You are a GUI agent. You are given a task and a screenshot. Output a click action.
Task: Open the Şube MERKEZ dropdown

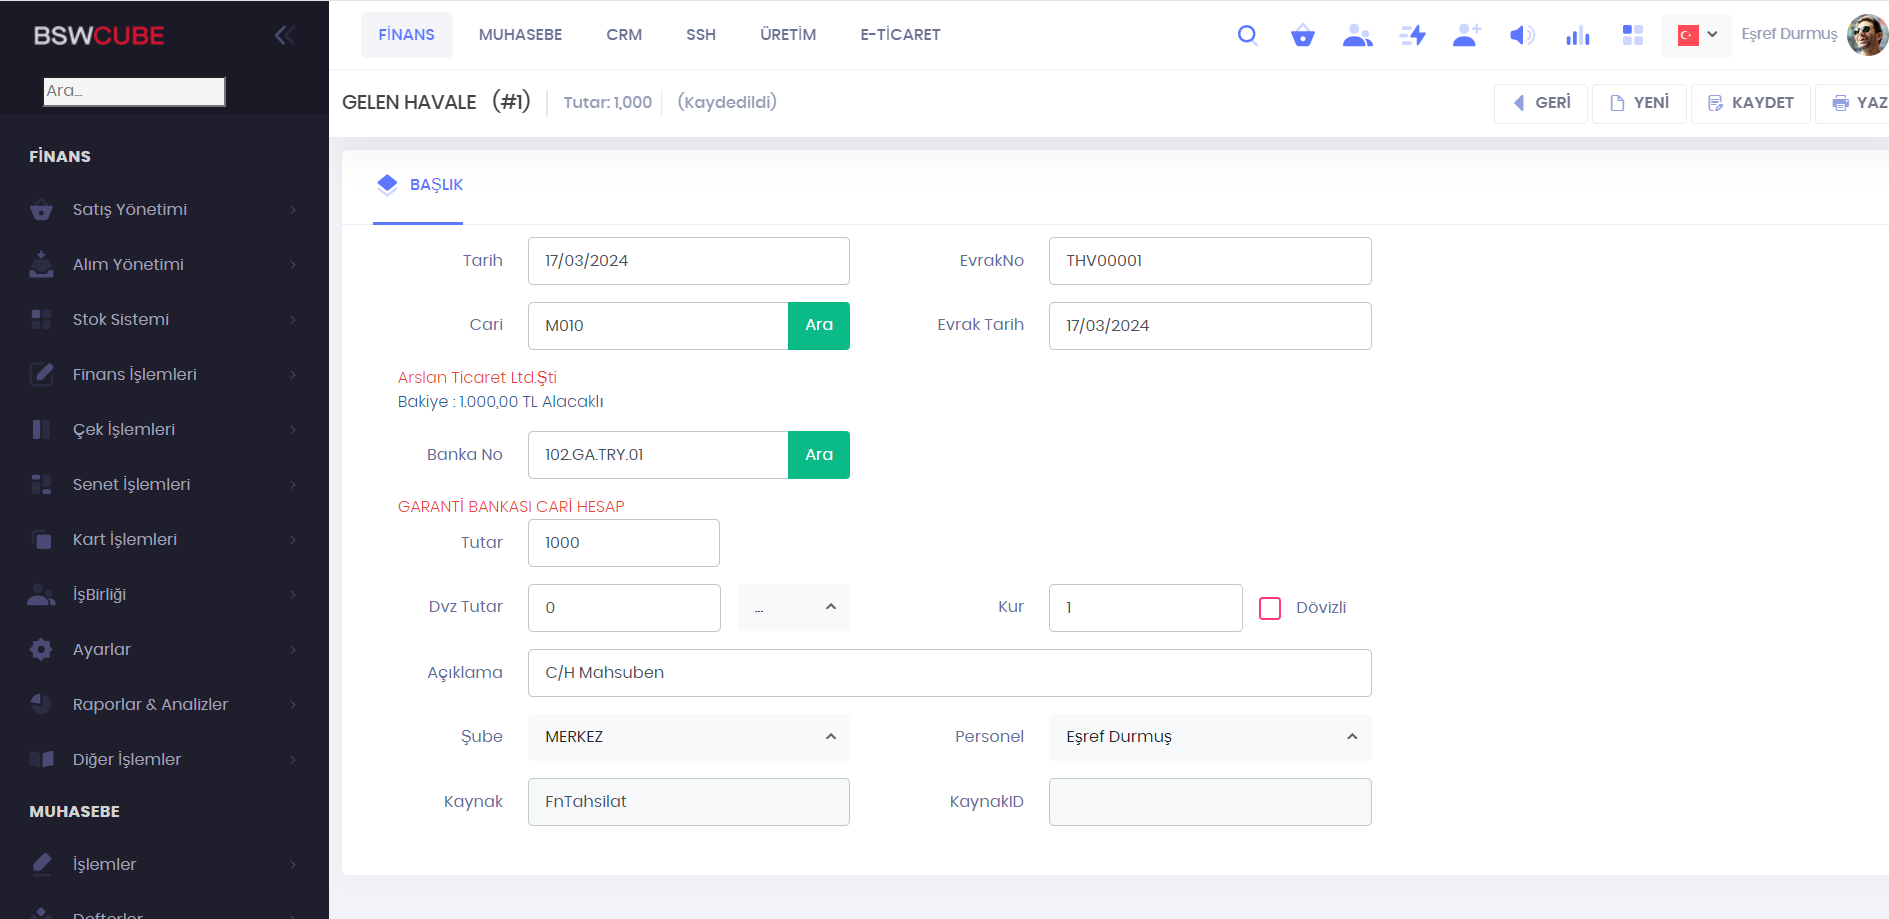pyautogui.click(x=688, y=737)
